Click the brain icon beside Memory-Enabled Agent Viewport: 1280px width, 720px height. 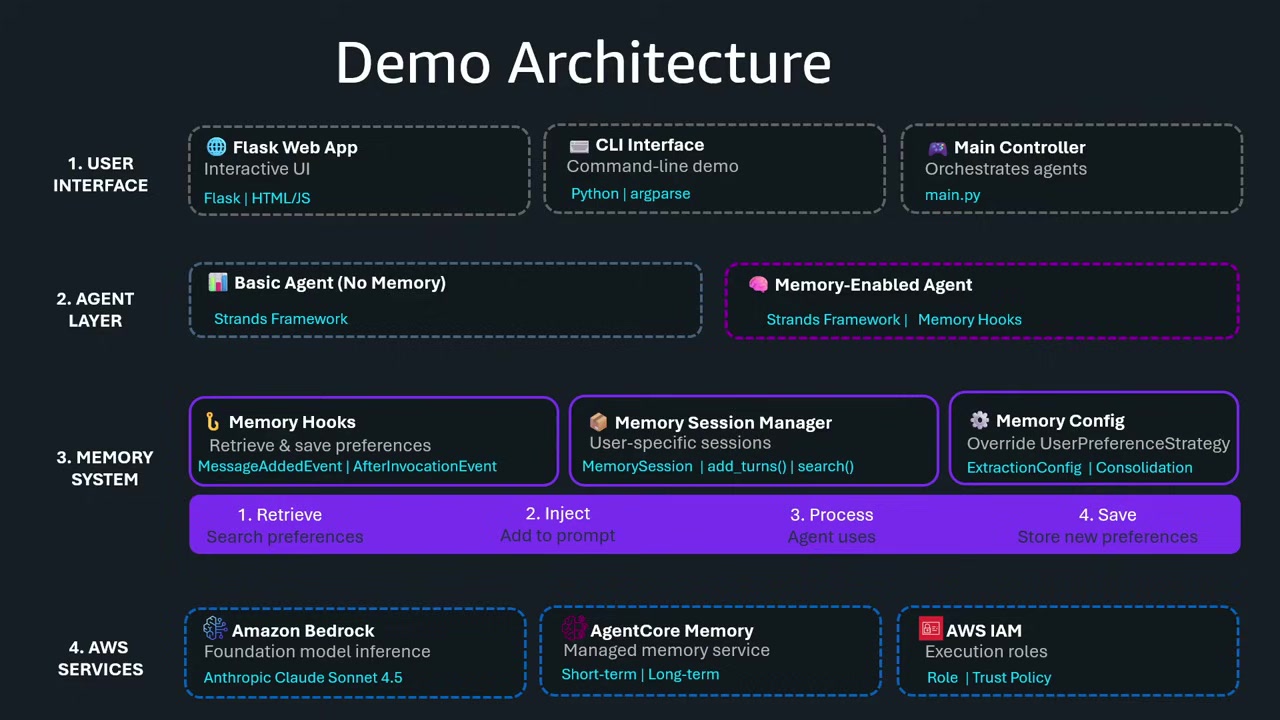pos(758,285)
